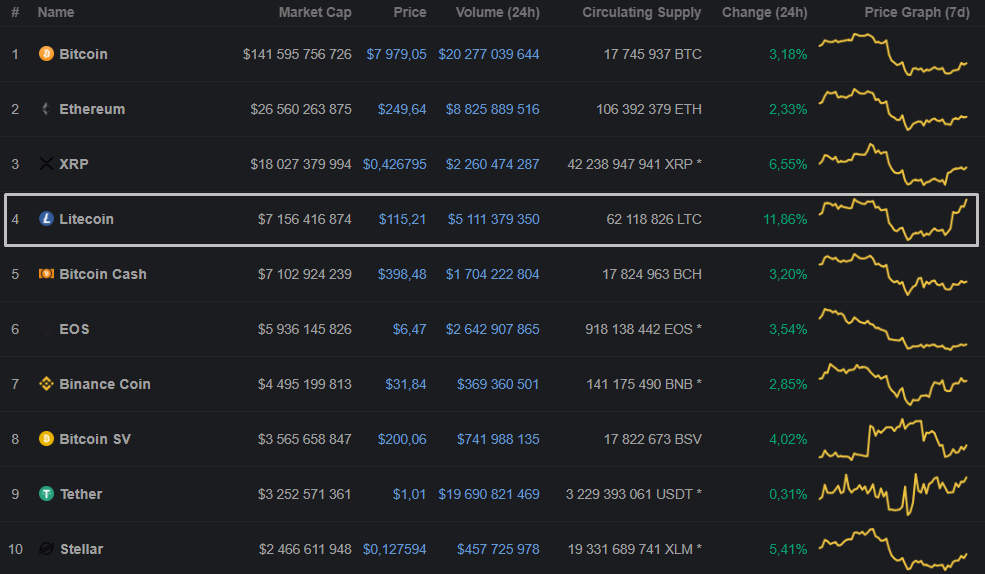This screenshot has height=574, width=985.
Task: Open the Bitcoin SV name link
Action: [x=95, y=439]
